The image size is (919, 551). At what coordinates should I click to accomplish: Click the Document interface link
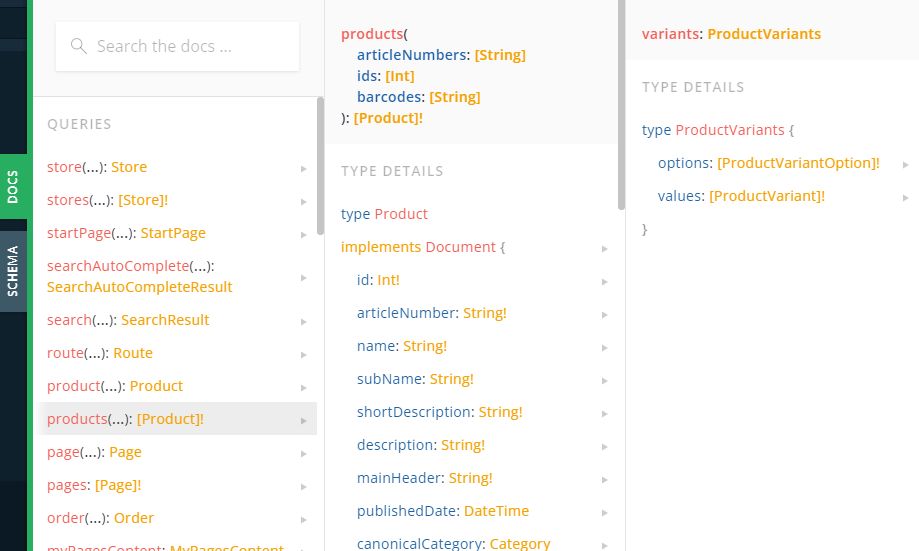click(x=461, y=247)
